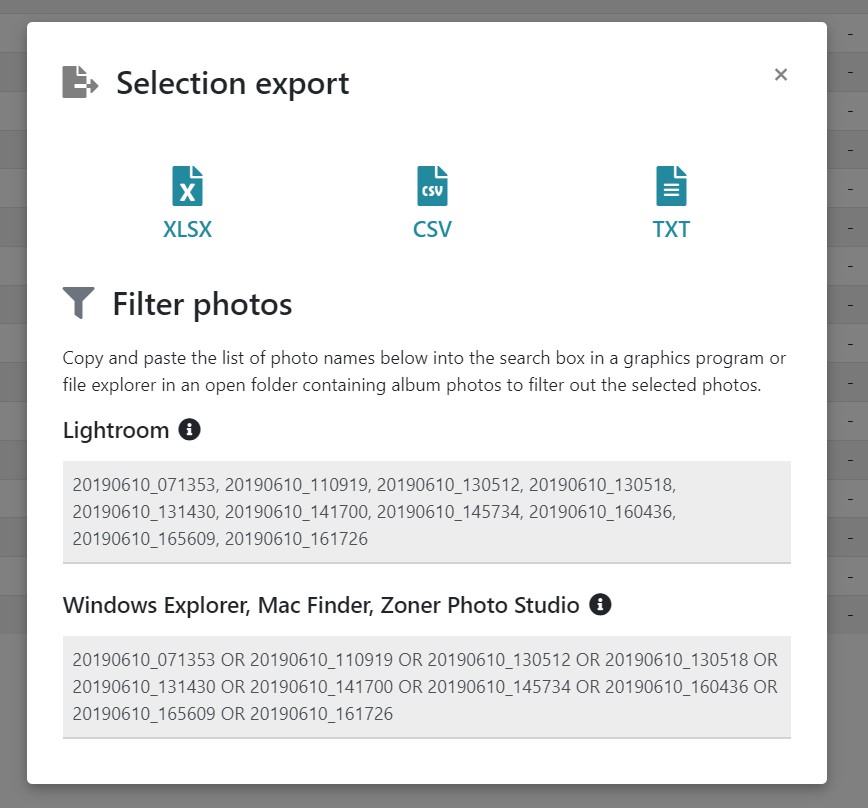Close the Selection export dialog
868x808 pixels.
(x=781, y=74)
